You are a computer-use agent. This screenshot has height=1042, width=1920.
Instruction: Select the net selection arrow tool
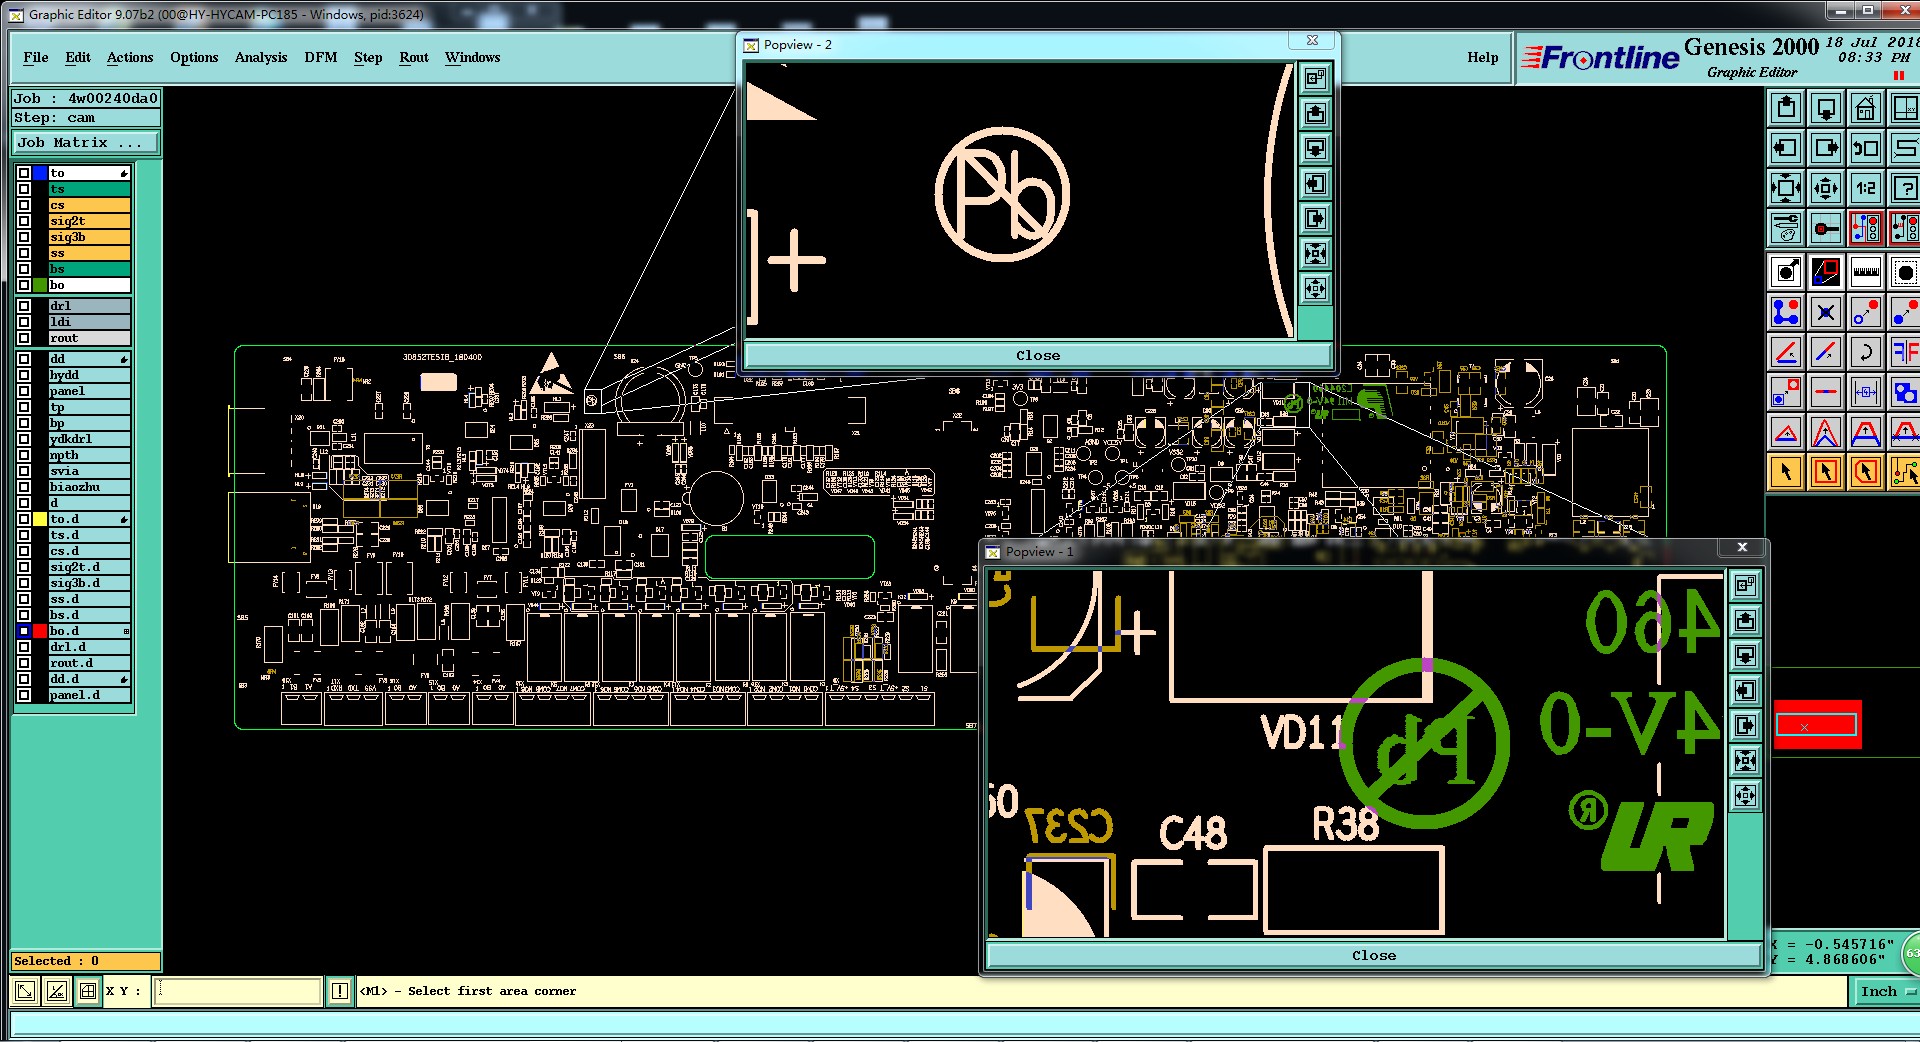coord(1905,472)
